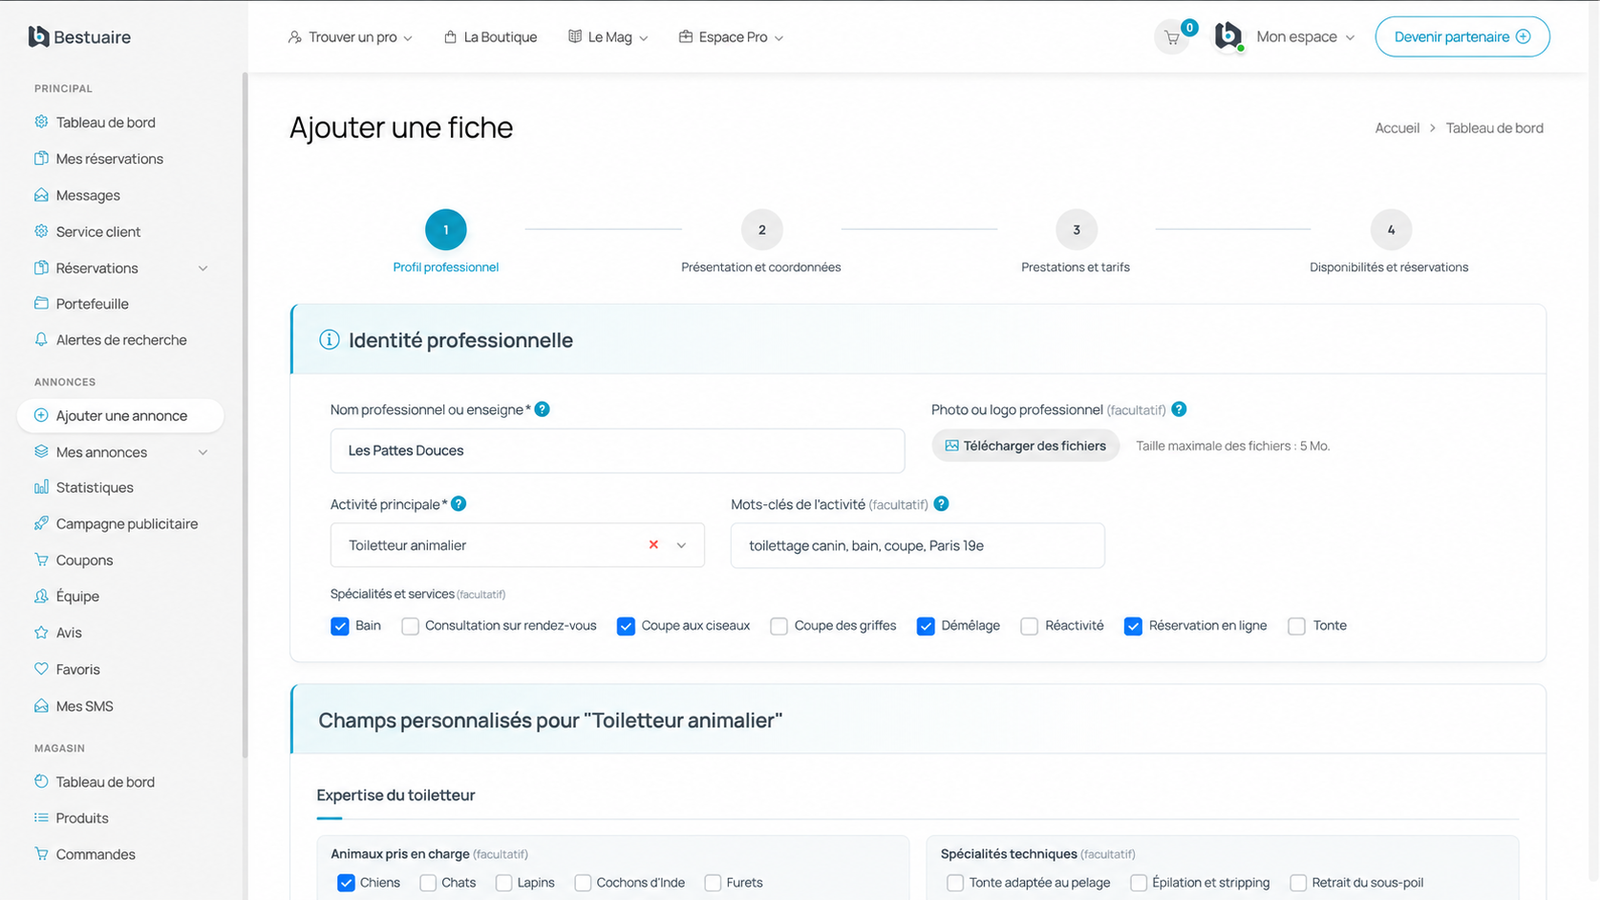1600x900 pixels.
Task: Go to step 3 Prestations et tarifs
Action: [1076, 230]
